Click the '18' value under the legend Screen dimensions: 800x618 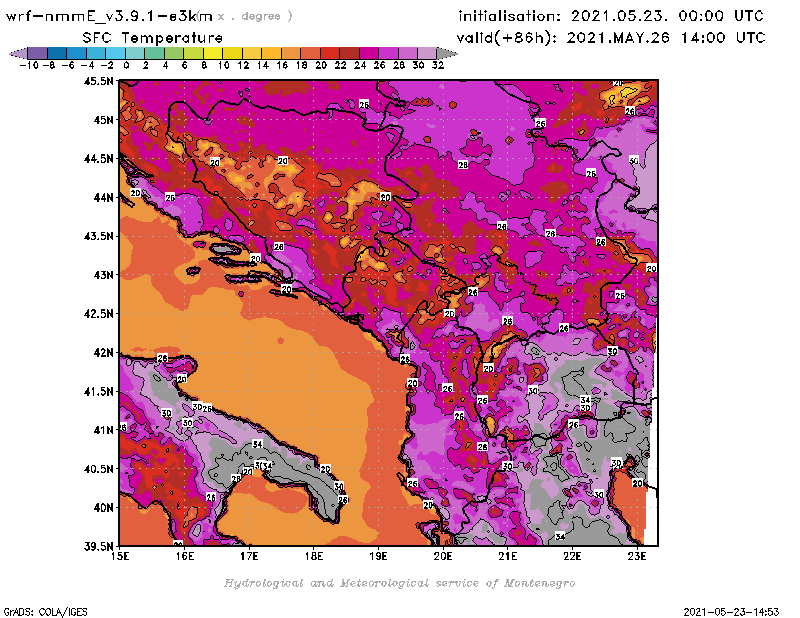point(302,65)
